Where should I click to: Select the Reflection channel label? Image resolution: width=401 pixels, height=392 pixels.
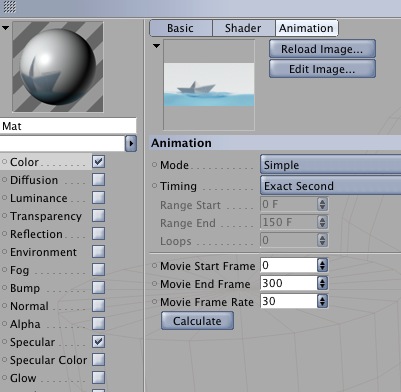click(x=36, y=234)
